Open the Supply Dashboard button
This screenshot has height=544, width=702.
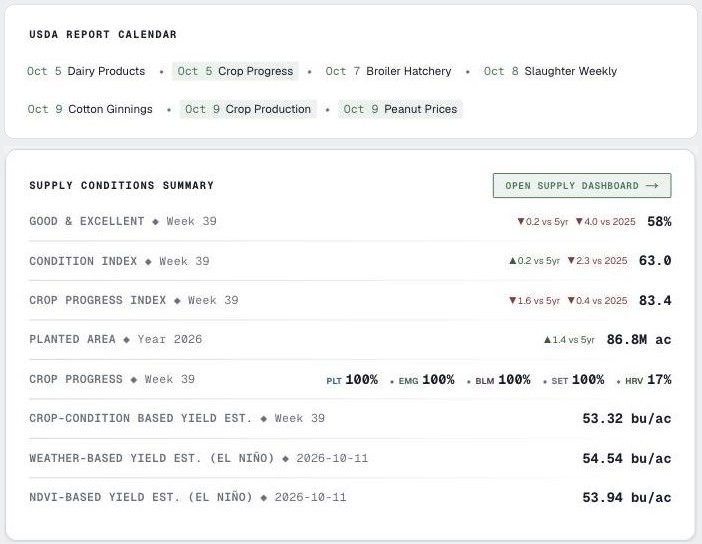click(582, 185)
